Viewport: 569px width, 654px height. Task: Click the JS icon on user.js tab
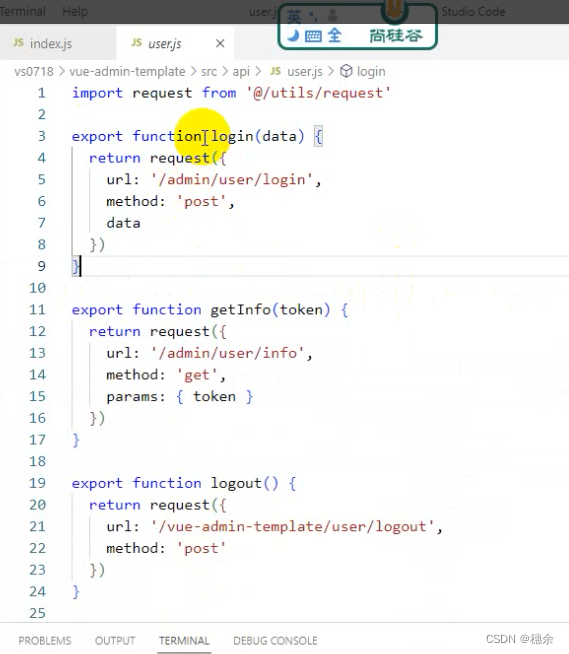pos(136,43)
